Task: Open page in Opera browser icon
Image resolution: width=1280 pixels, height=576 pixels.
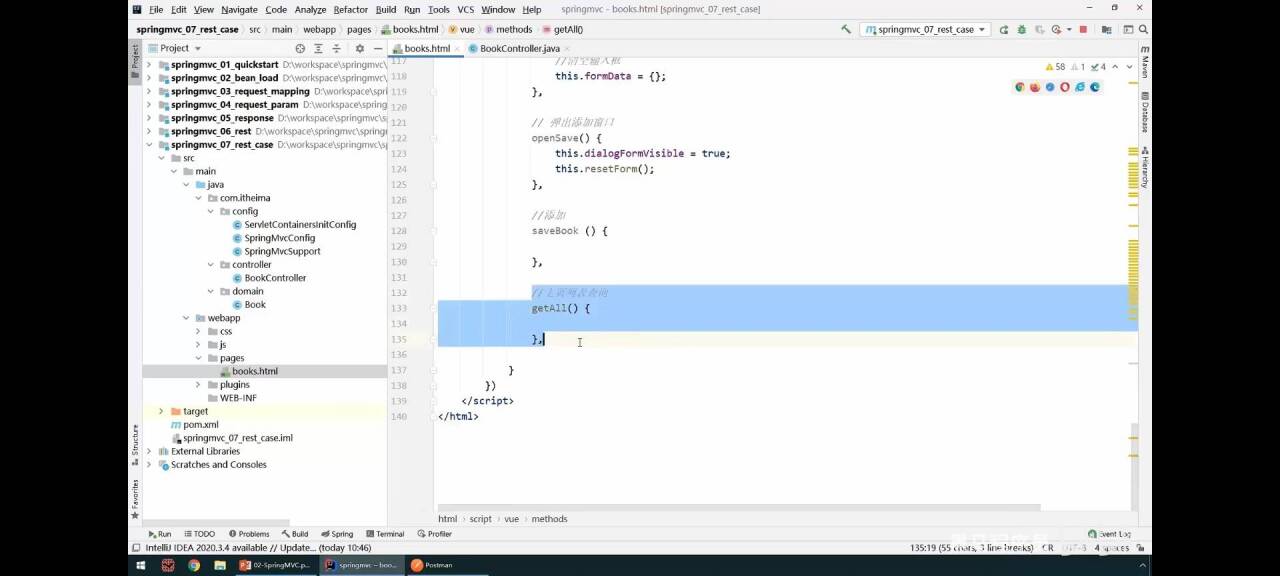Action: coord(1065,87)
